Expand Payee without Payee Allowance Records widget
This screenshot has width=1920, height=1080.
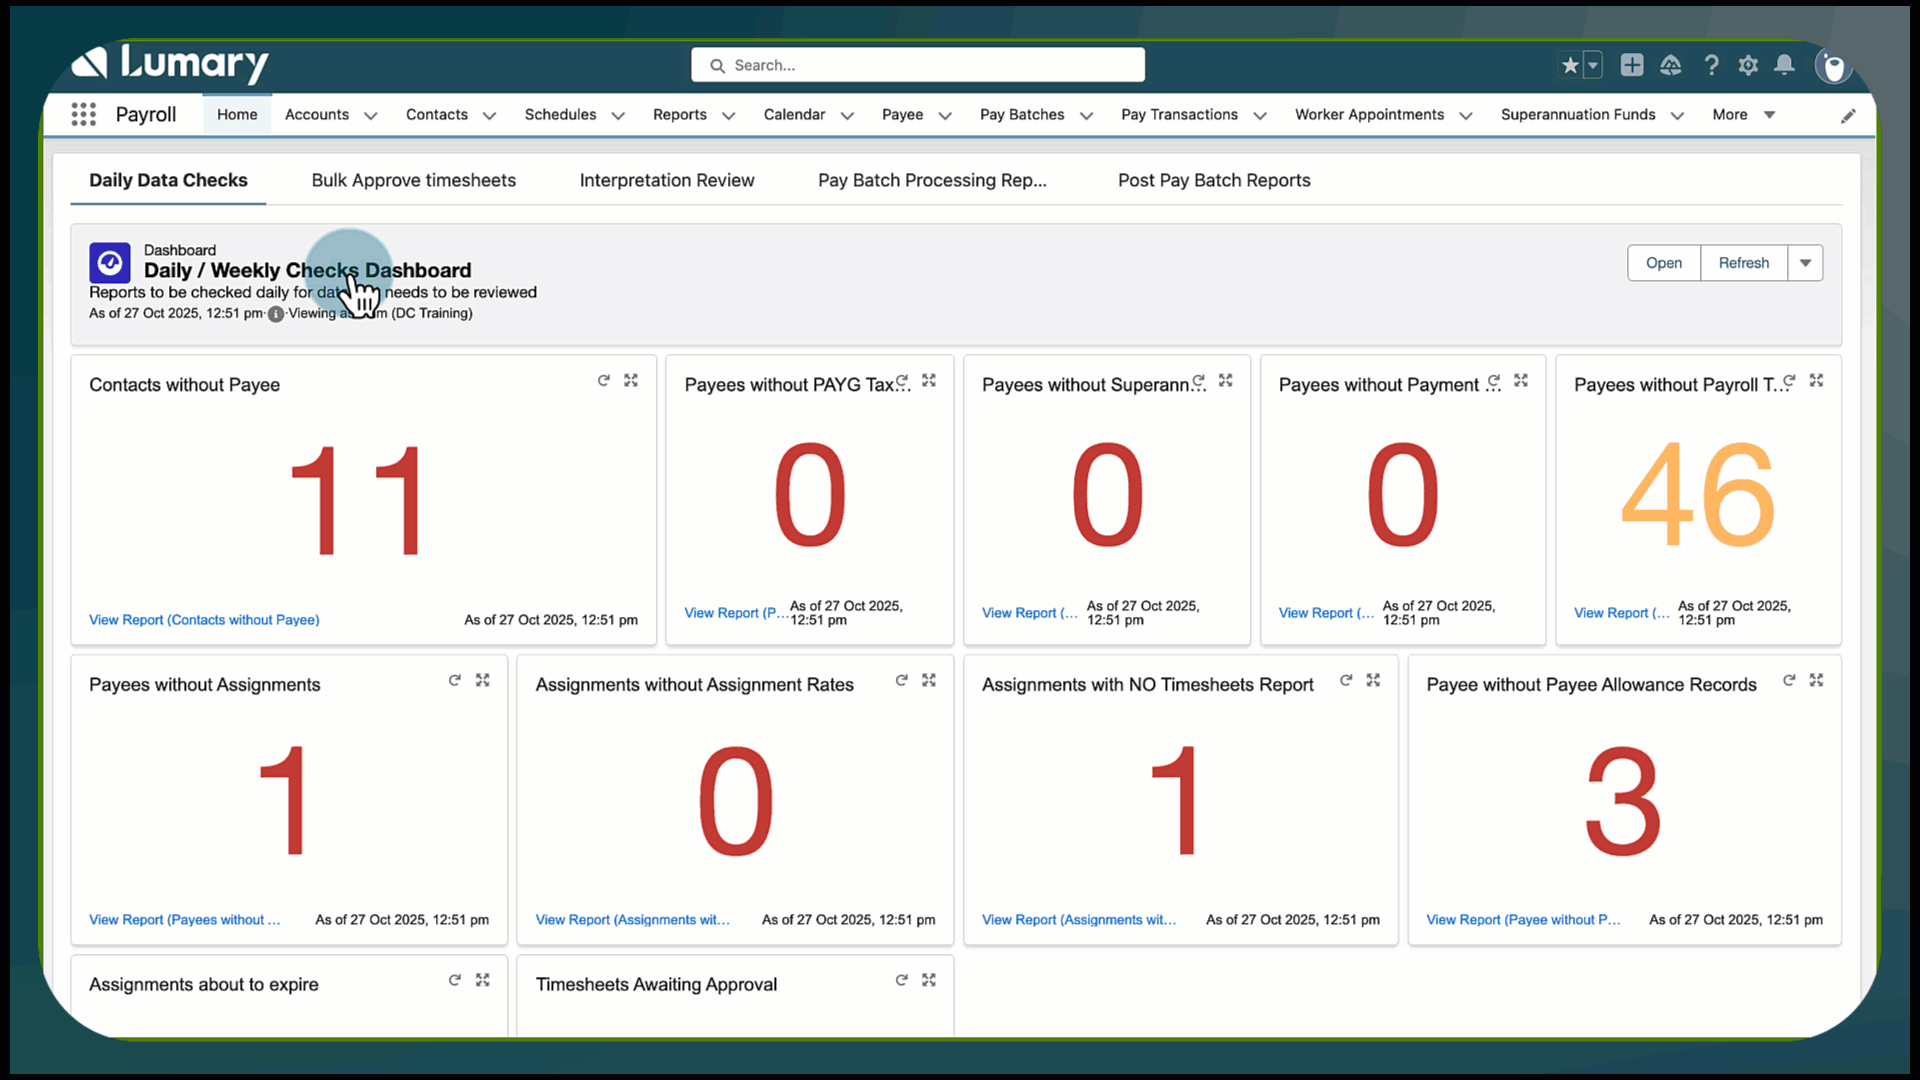coord(1817,680)
